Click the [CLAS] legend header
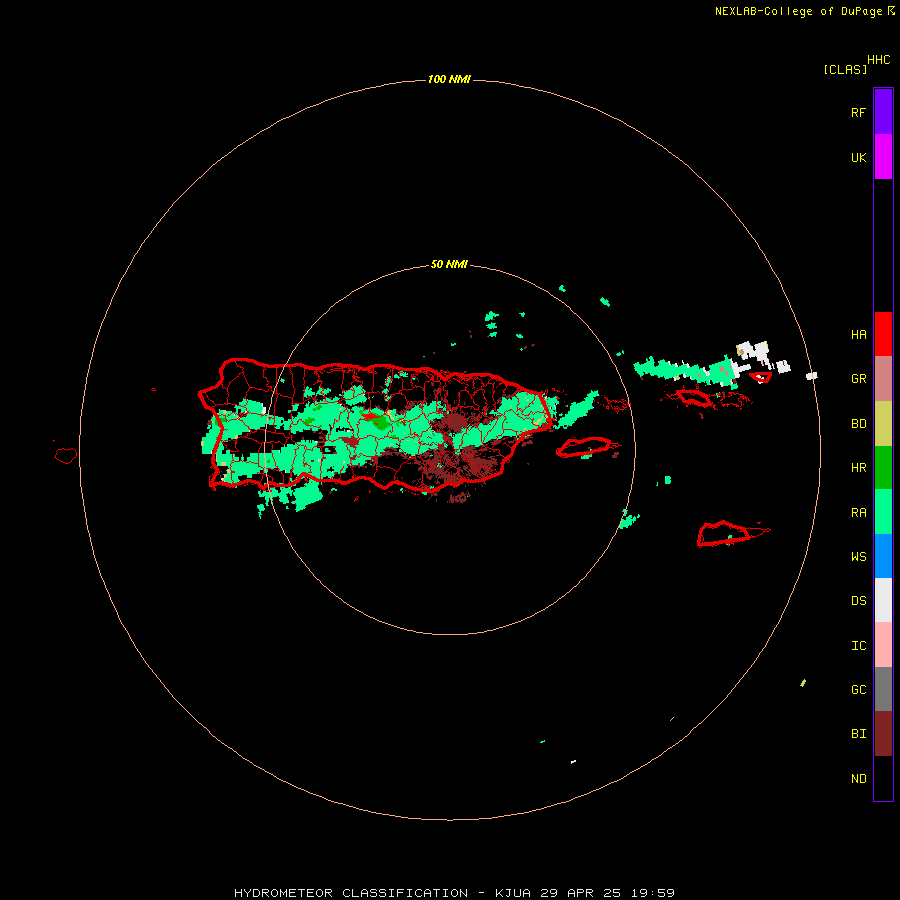The width and height of the screenshot is (900, 900). click(x=845, y=69)
